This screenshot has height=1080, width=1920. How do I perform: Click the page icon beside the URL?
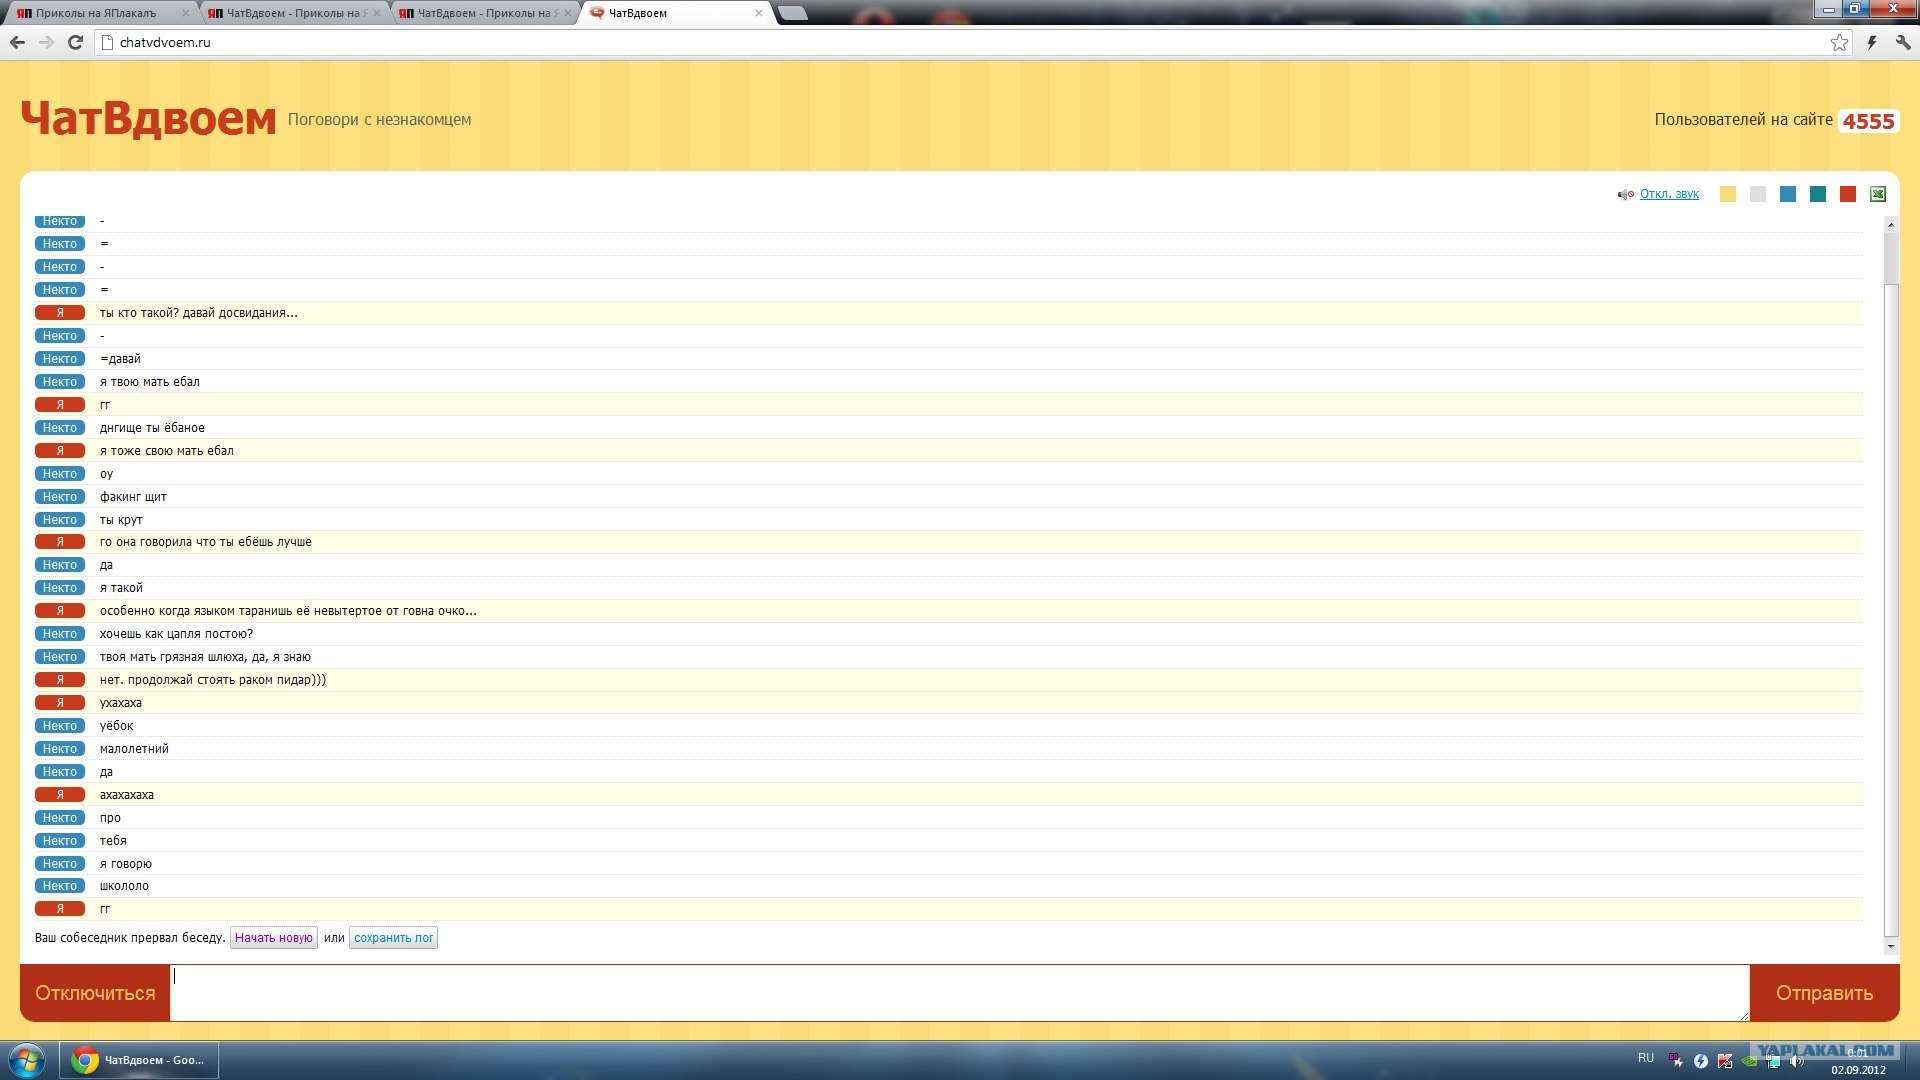coord(107,42)
